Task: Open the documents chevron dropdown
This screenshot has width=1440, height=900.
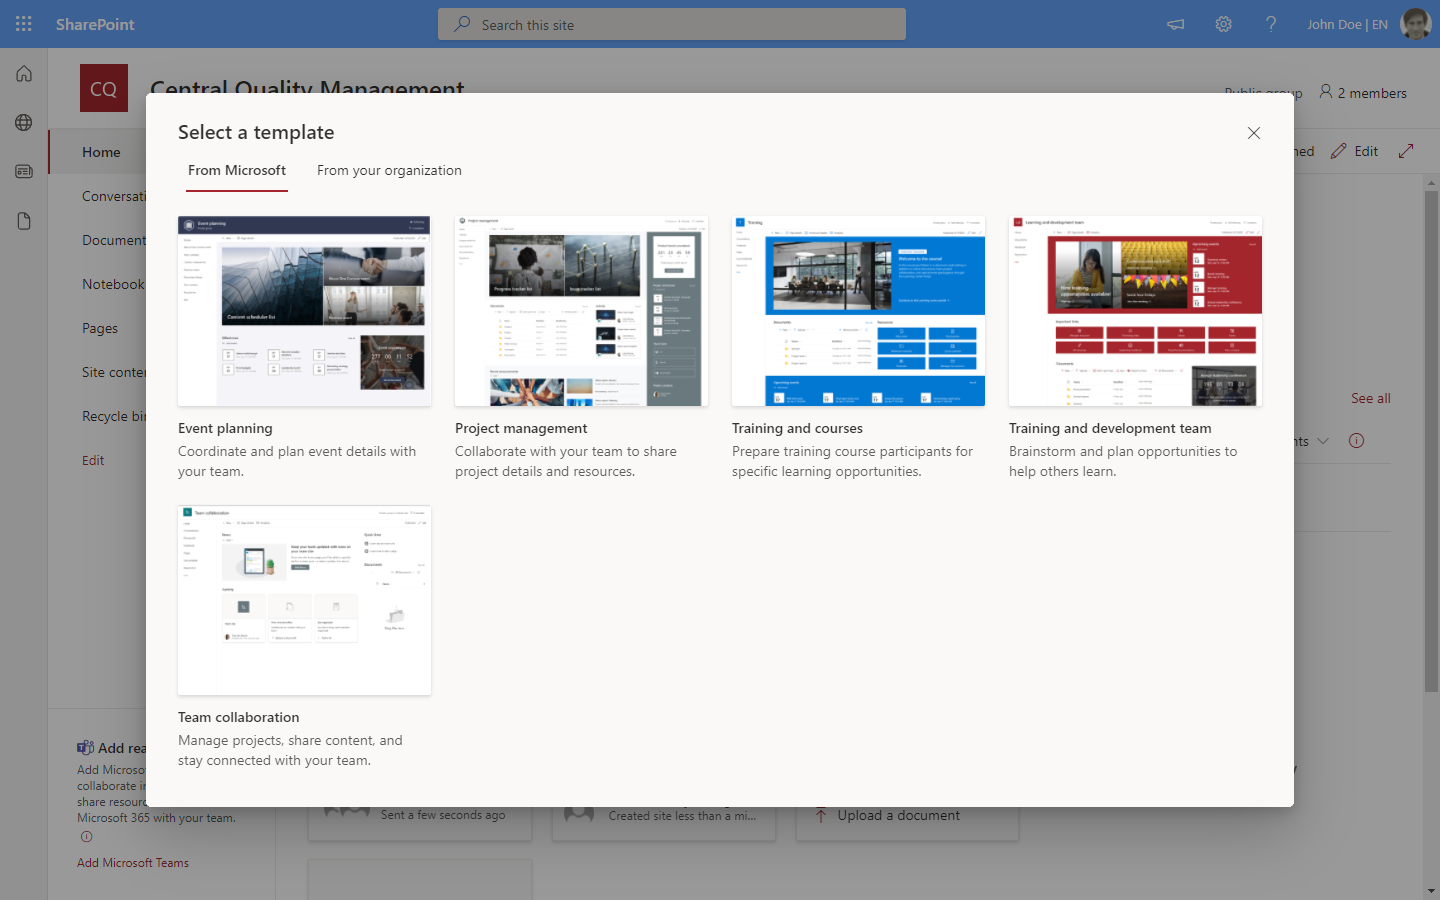Action: (1324, 440)
